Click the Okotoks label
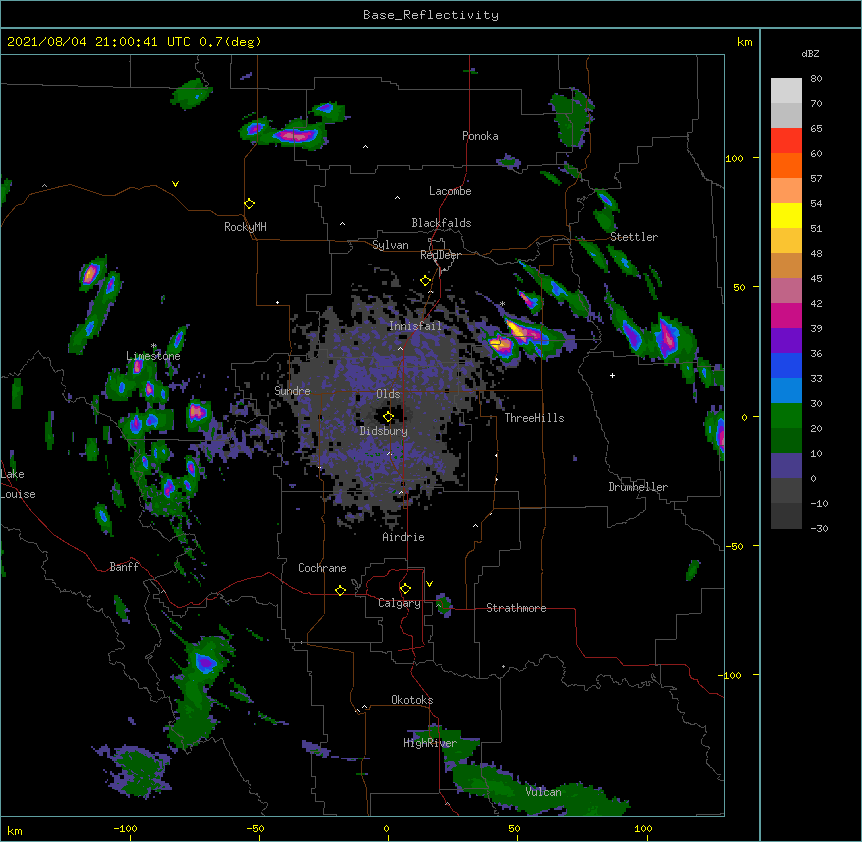Image resolution: width=862 pixels, height=842 pixels. click(412, 700)
